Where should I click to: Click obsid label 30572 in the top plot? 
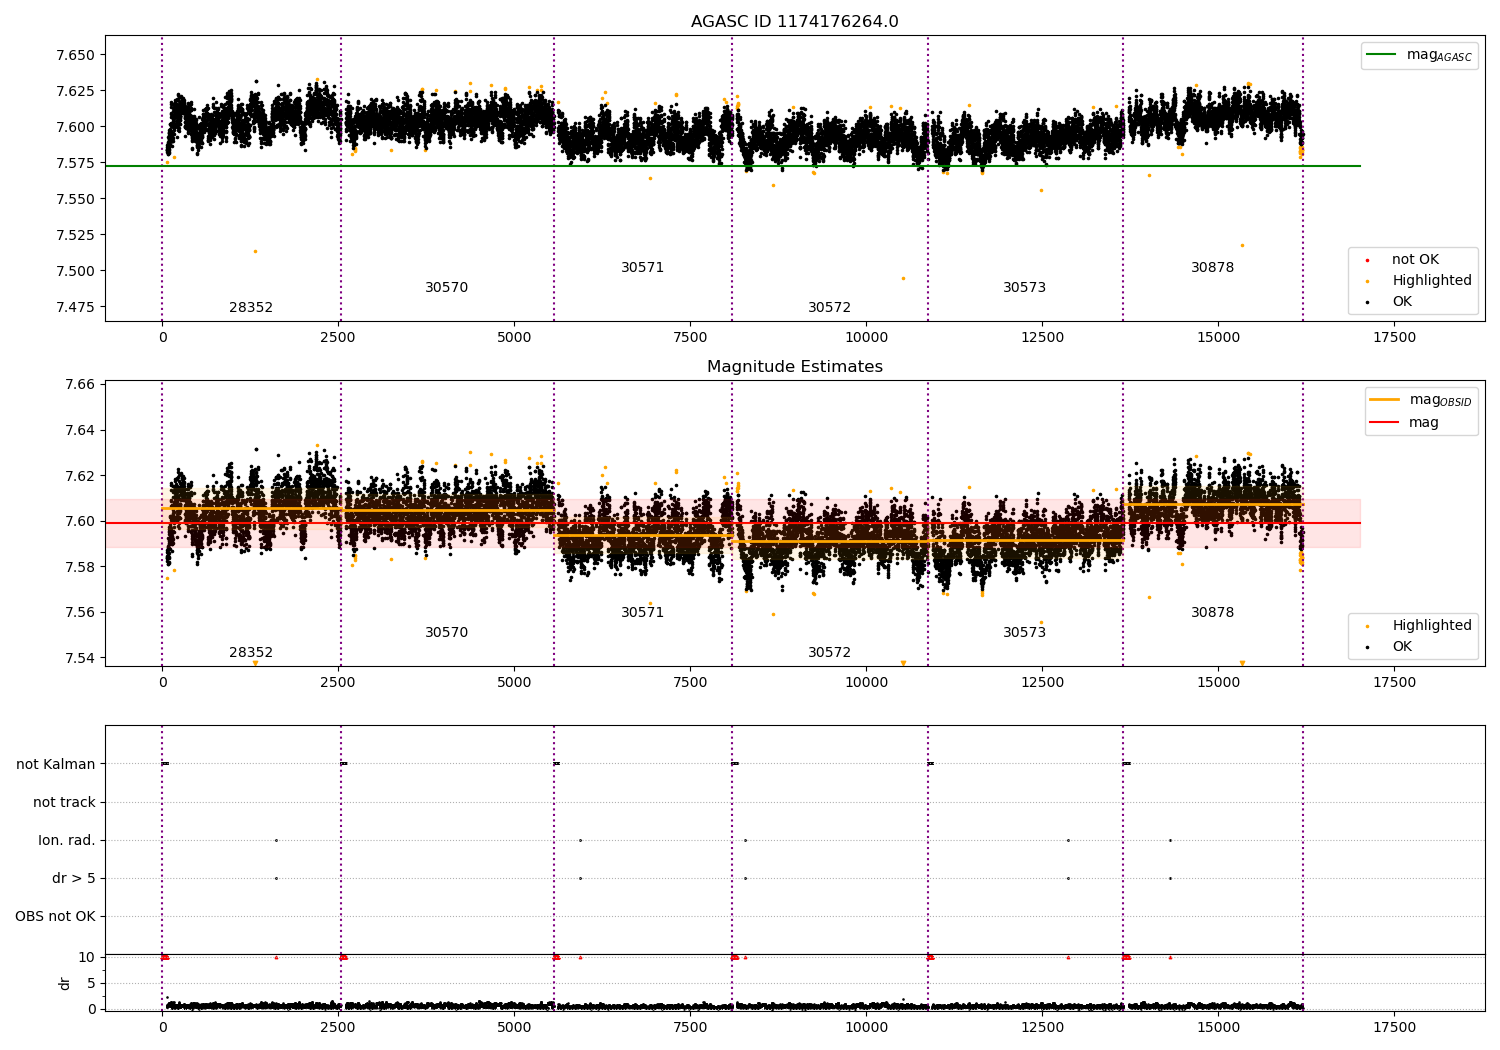829,308
